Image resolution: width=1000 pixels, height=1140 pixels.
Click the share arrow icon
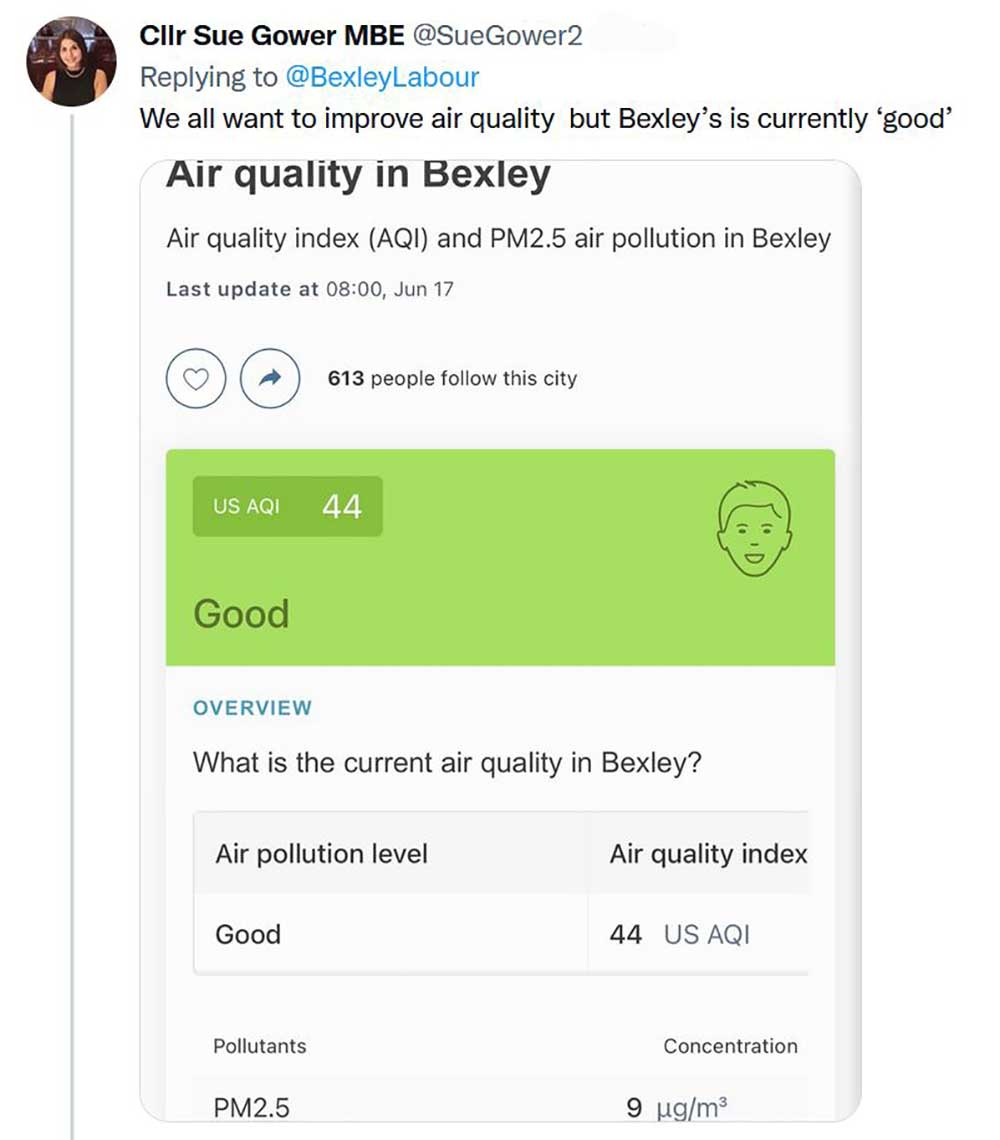[270, 379]
